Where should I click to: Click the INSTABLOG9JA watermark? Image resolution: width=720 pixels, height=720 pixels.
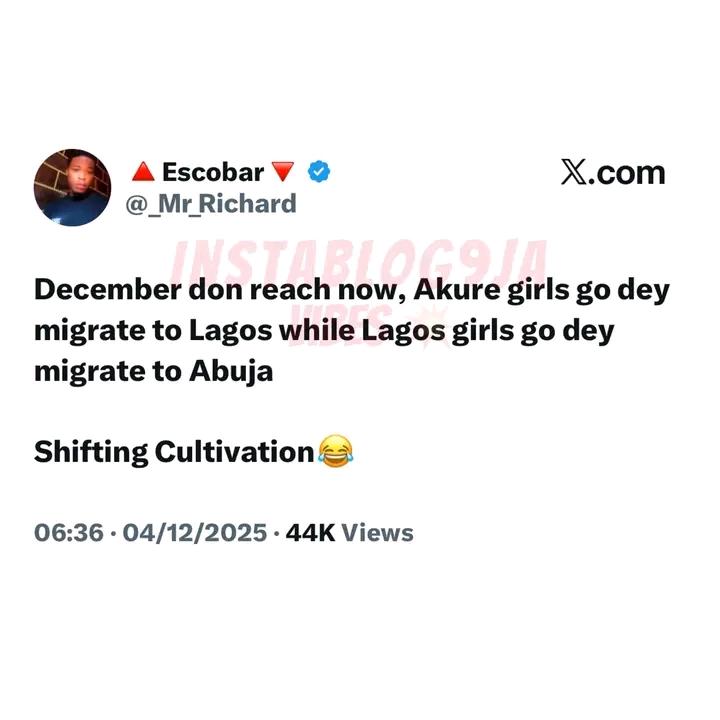coord(359,263)
